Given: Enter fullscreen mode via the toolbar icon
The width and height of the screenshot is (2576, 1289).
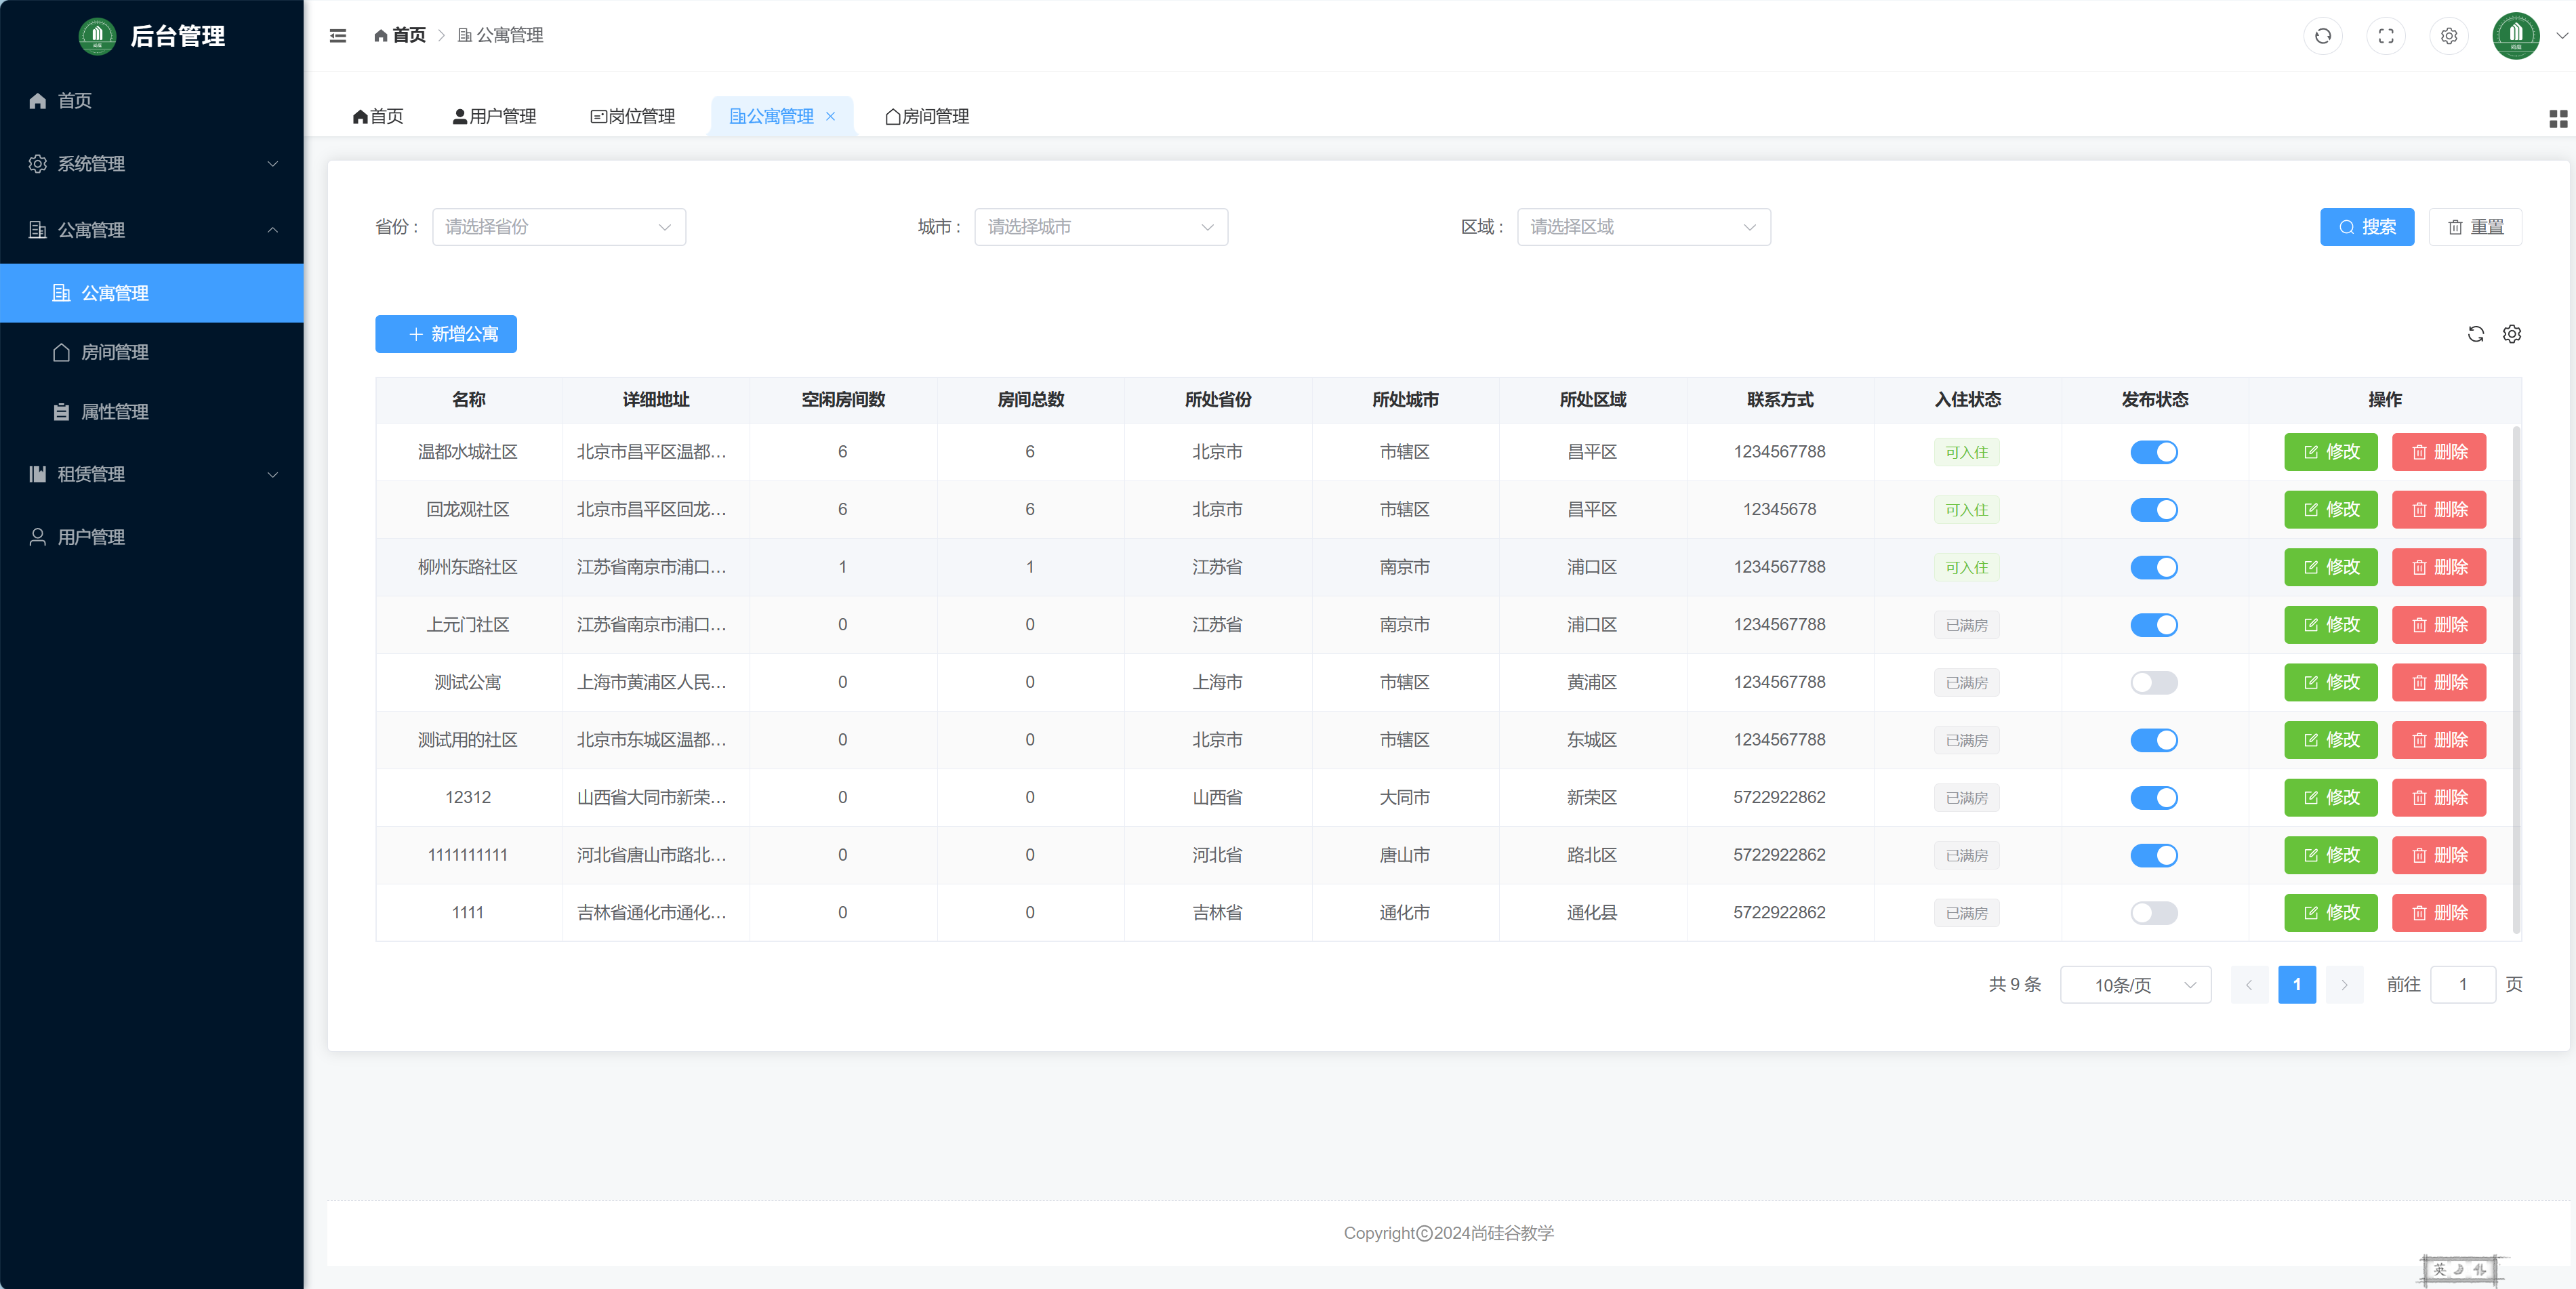Looking at the screenshot, I should [x=2386, y=35].
